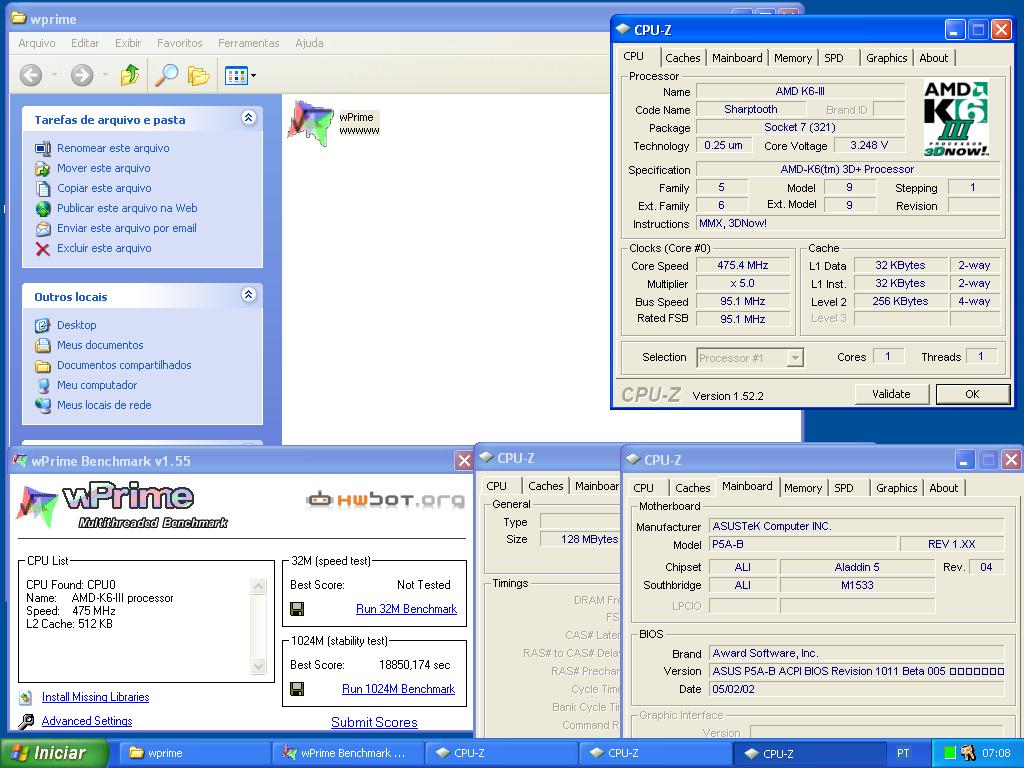Viewport: 1024px width, 768px height.
Task: Open the Install Missing Libraries link
Action: (x=95, y=697)
